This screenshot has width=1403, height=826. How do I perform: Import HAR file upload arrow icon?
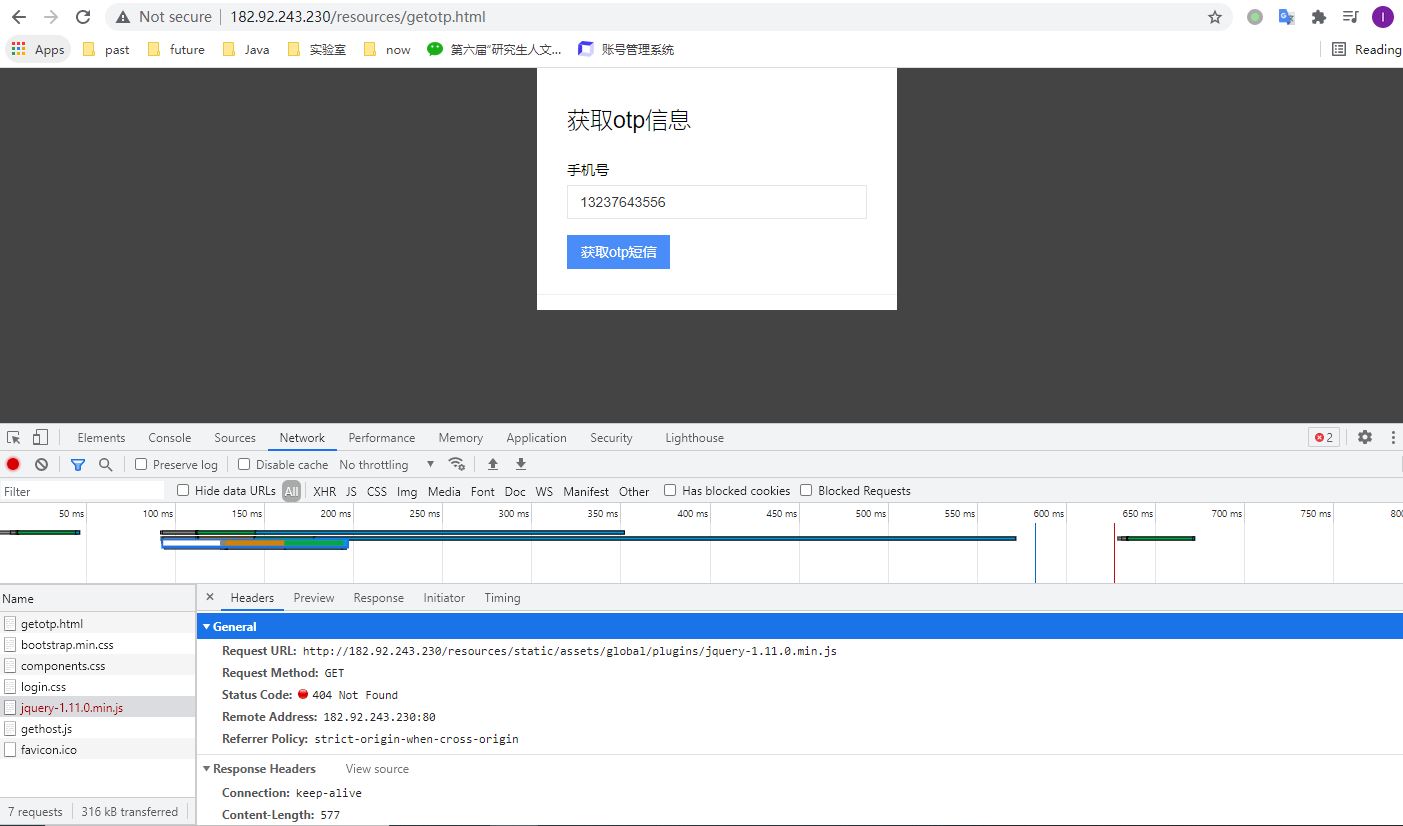pyautogui.click(x=493, y=464)
